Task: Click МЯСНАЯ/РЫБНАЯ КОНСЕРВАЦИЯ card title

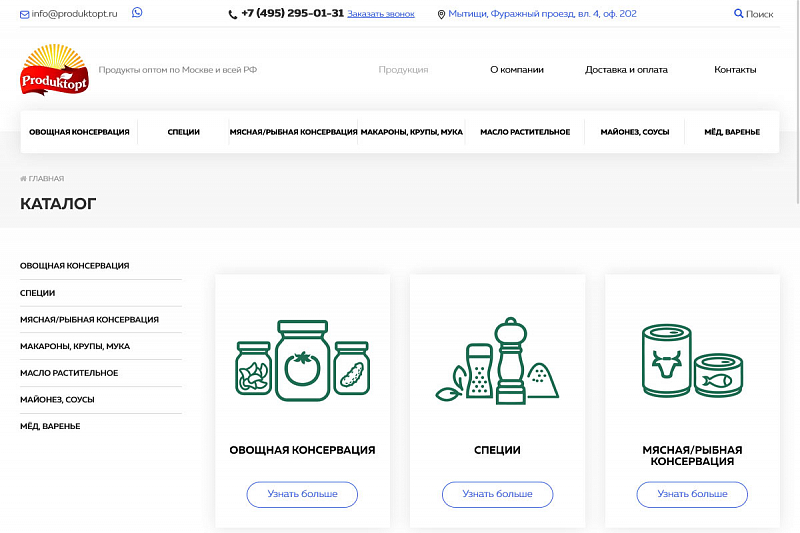Action: [692, 455]
